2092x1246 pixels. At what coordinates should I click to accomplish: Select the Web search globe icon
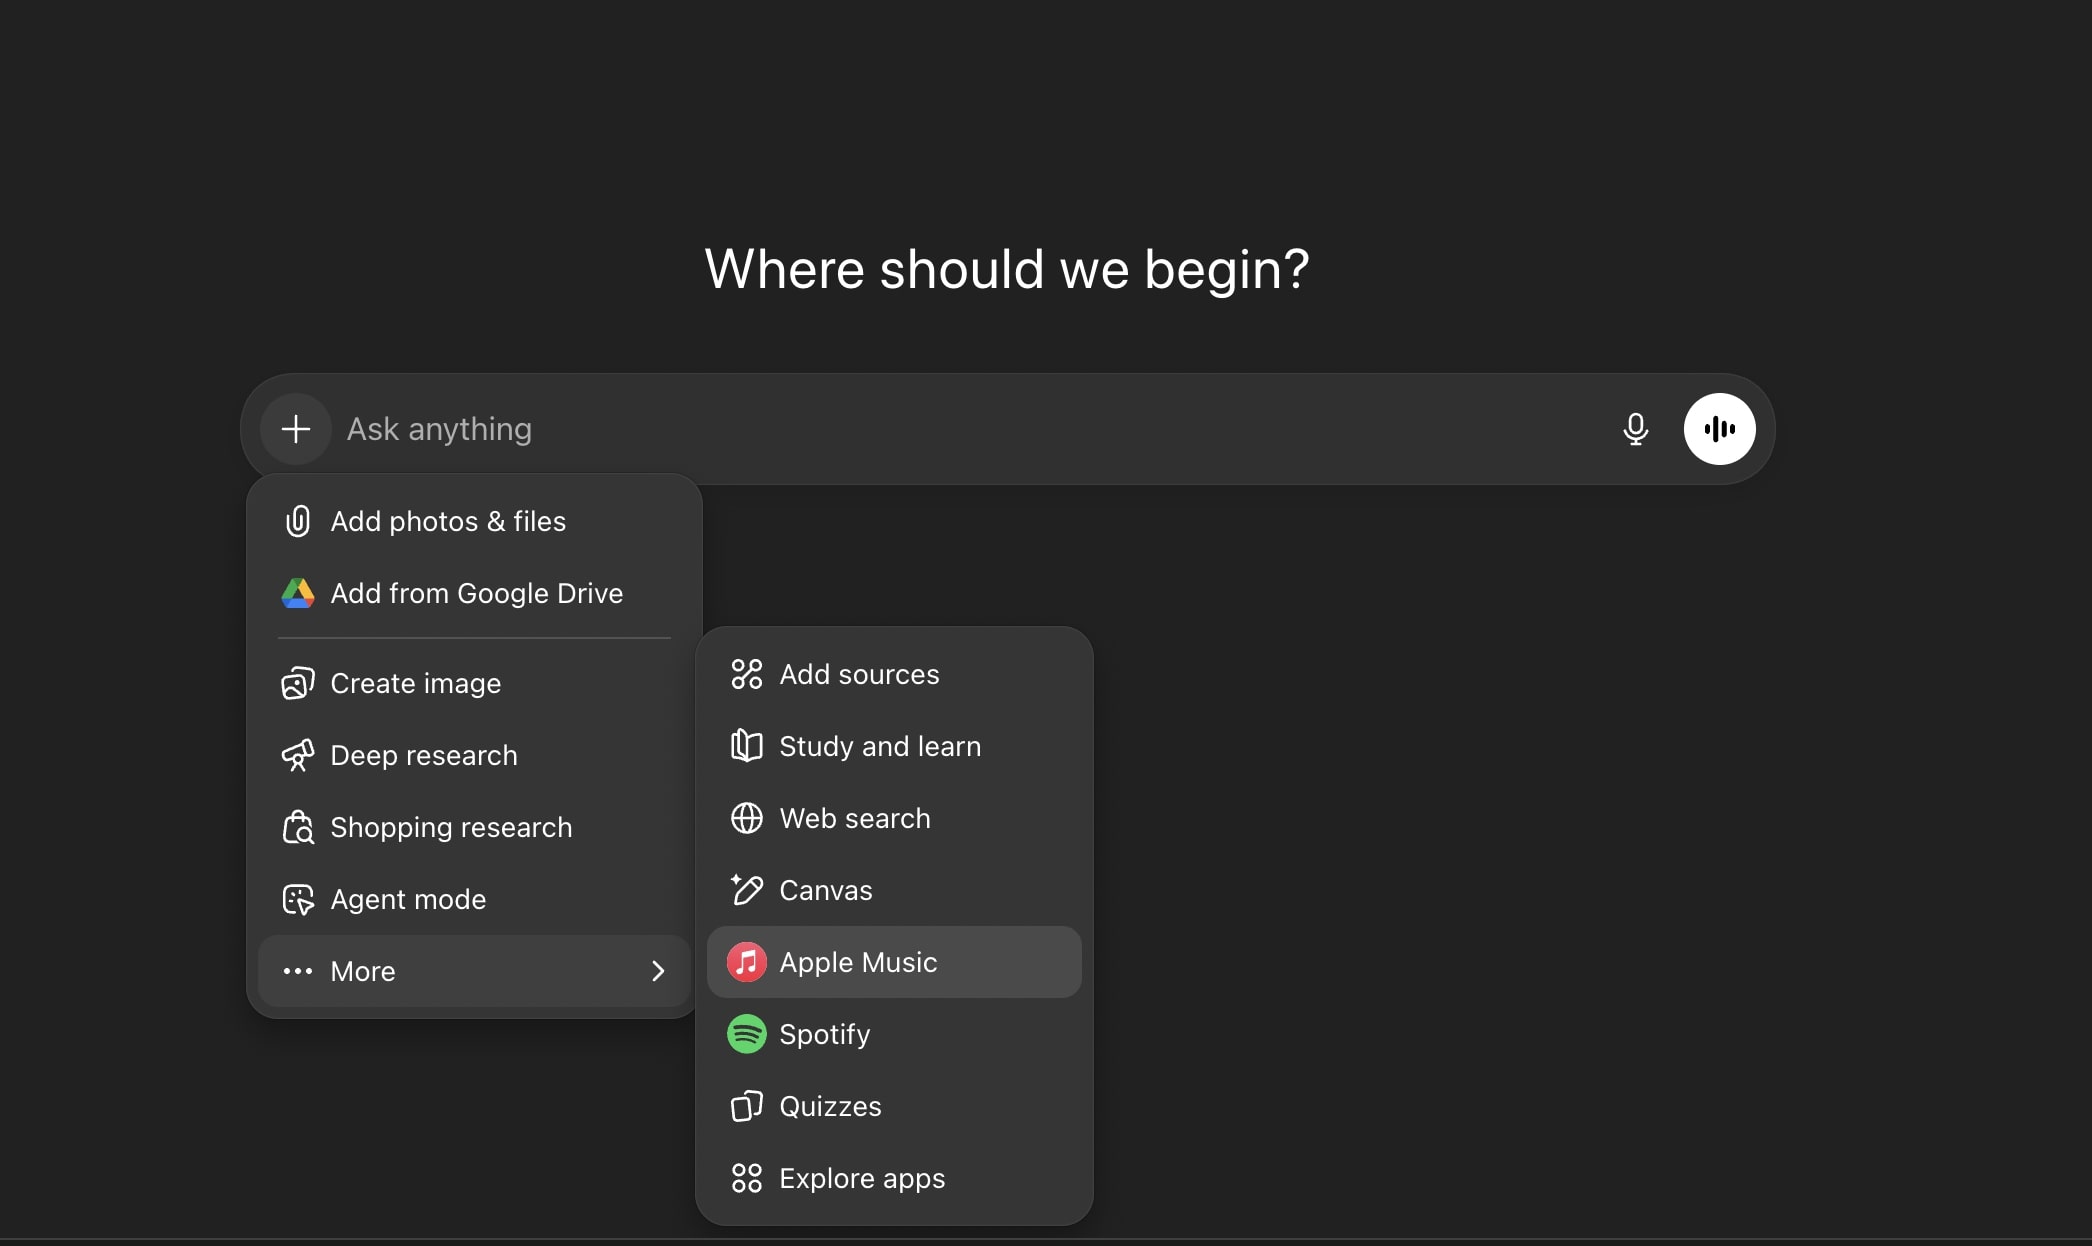(746, 818)
